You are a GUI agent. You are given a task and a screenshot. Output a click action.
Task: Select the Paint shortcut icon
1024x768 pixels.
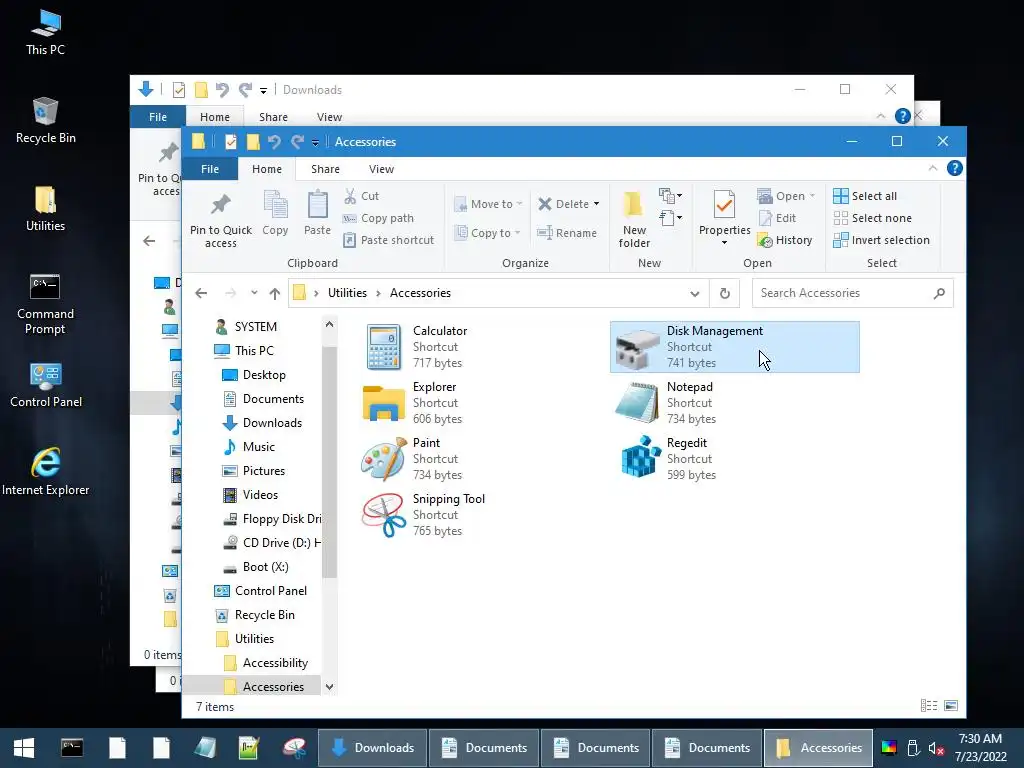pyautogui.click(x=384, y=460)
